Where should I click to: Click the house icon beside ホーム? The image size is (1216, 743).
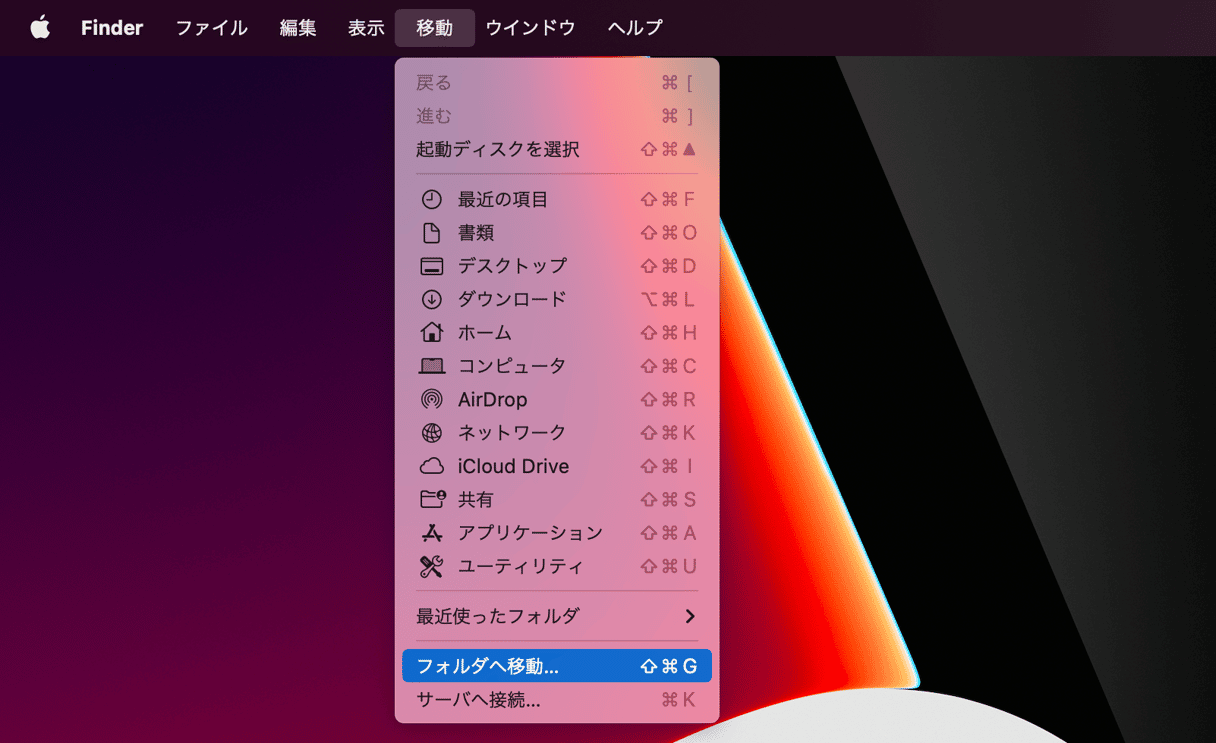[x=431, y=332]
